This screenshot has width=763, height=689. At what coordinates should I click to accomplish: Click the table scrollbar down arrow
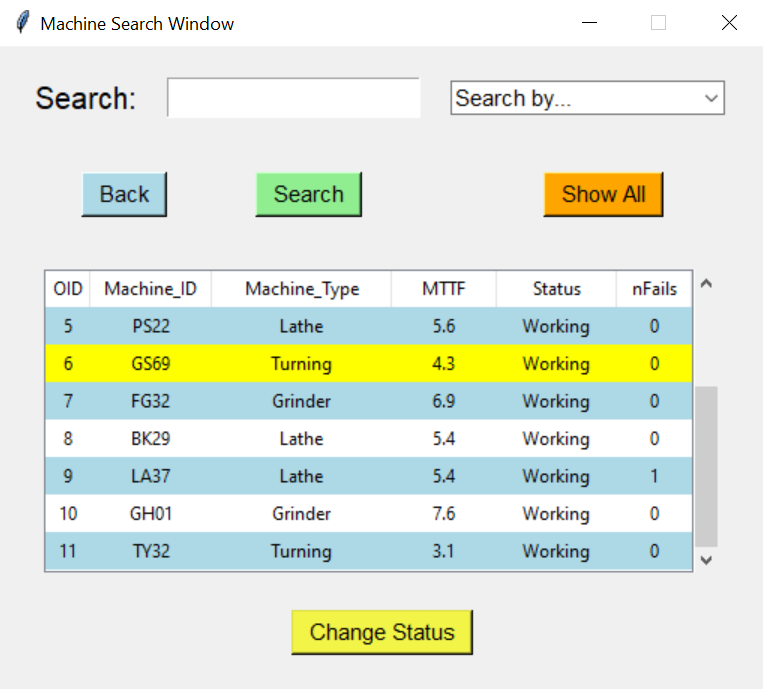(706, 560)
